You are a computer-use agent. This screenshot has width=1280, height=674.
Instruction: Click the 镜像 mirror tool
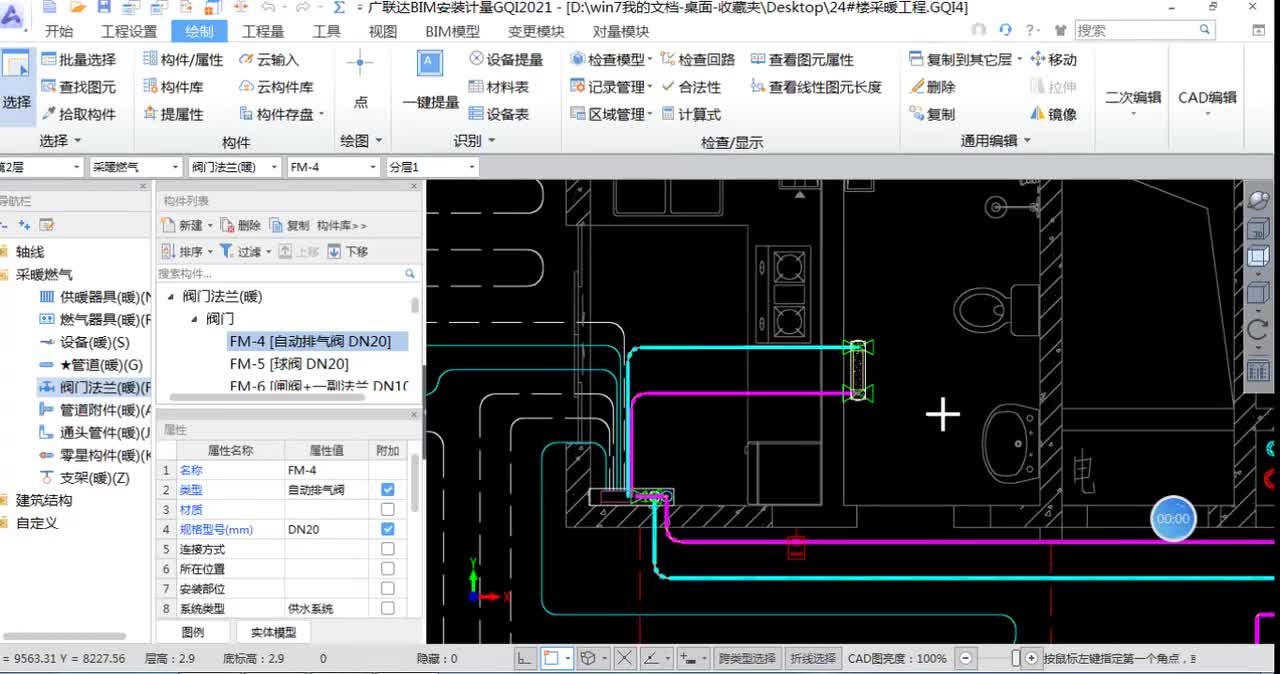[1053, 114]
